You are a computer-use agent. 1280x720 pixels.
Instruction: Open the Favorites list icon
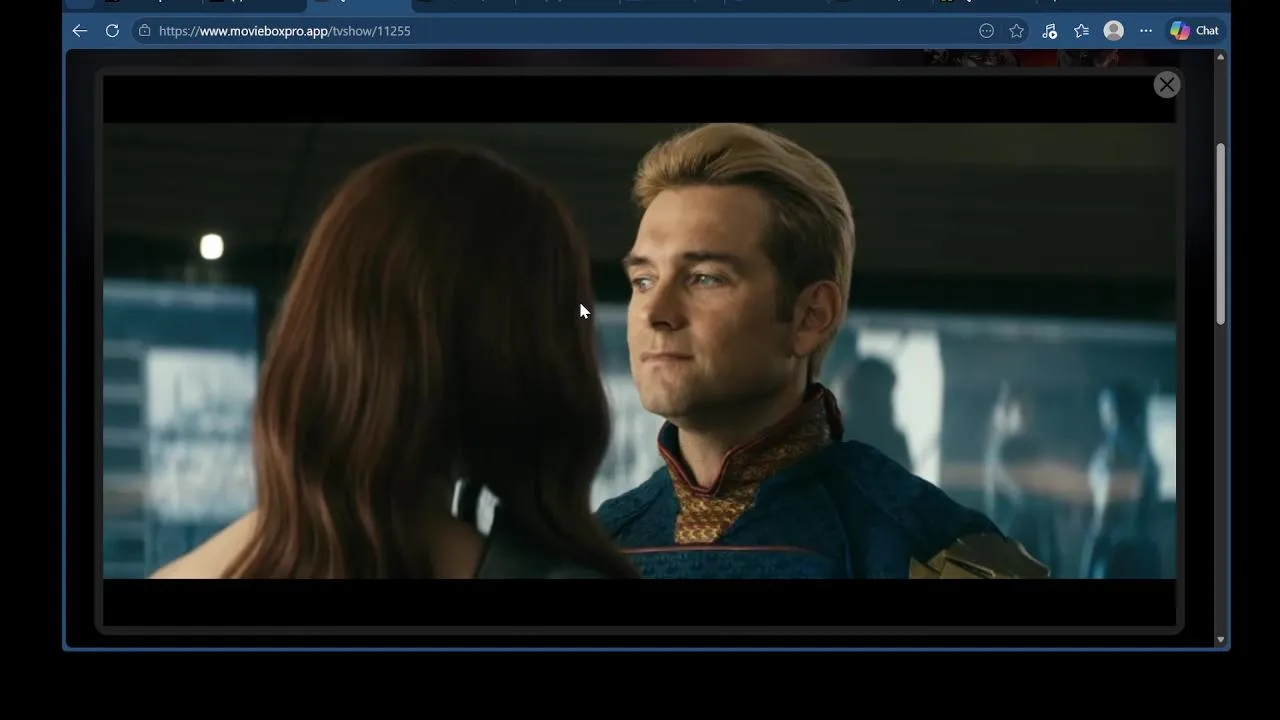1081,31
